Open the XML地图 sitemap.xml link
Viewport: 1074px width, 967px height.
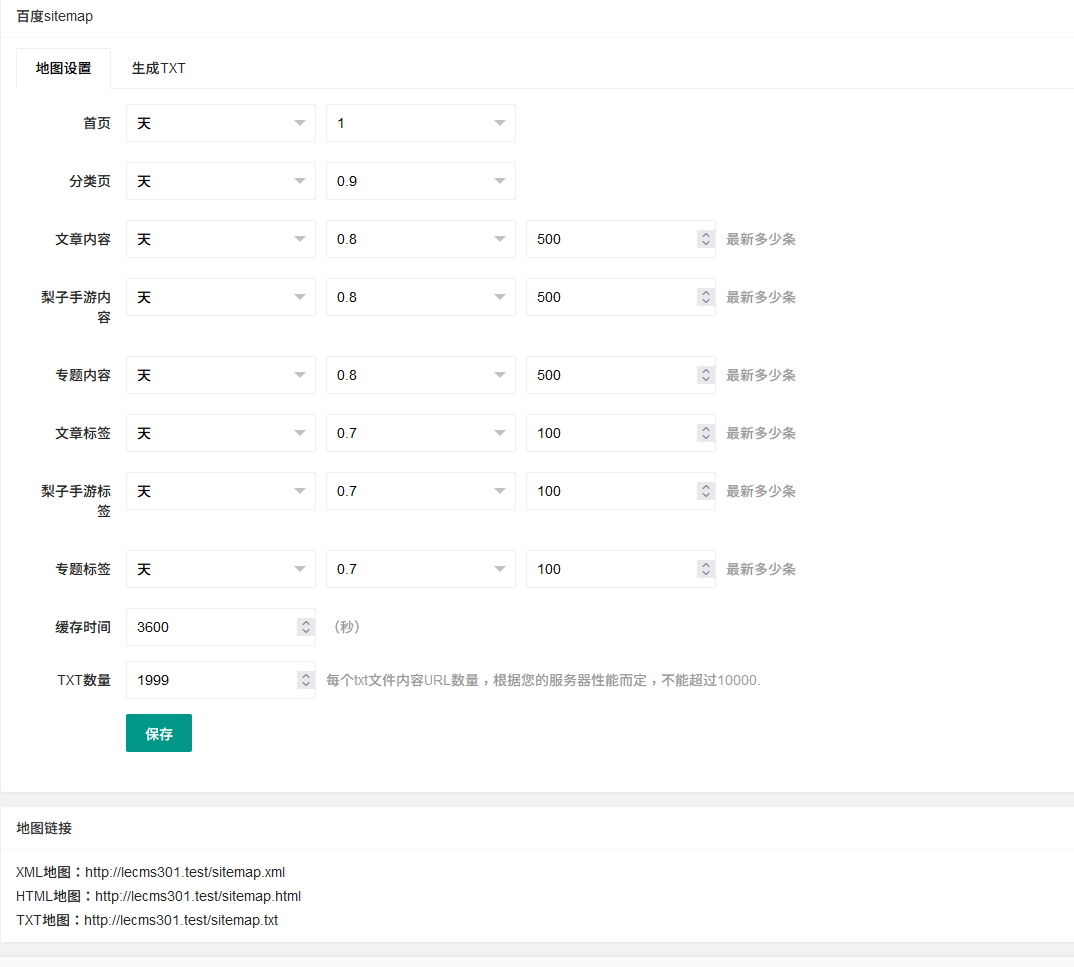(x=185, y=871)
